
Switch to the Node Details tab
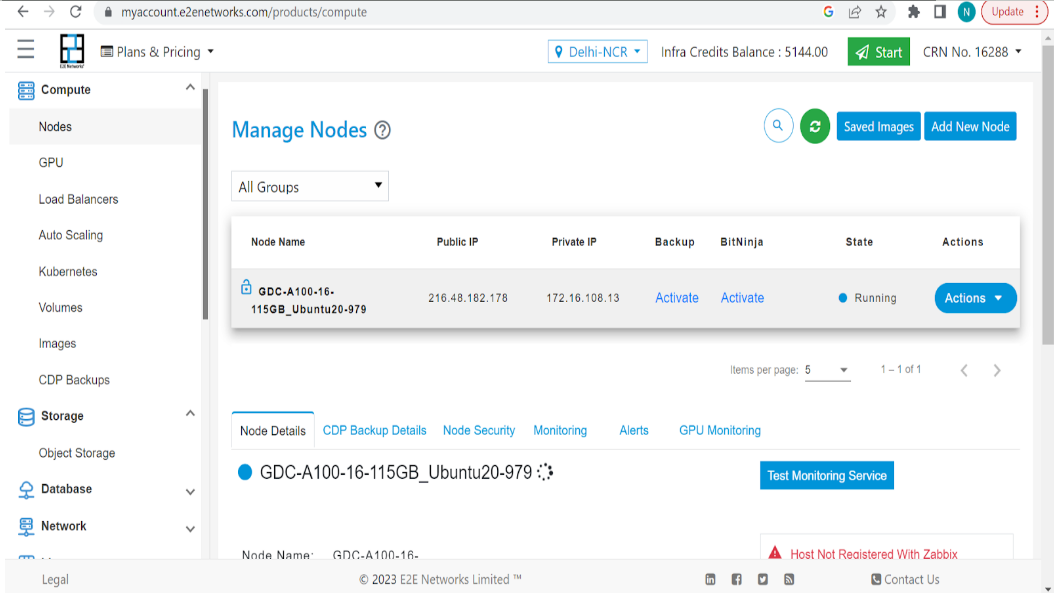point(272,431)
